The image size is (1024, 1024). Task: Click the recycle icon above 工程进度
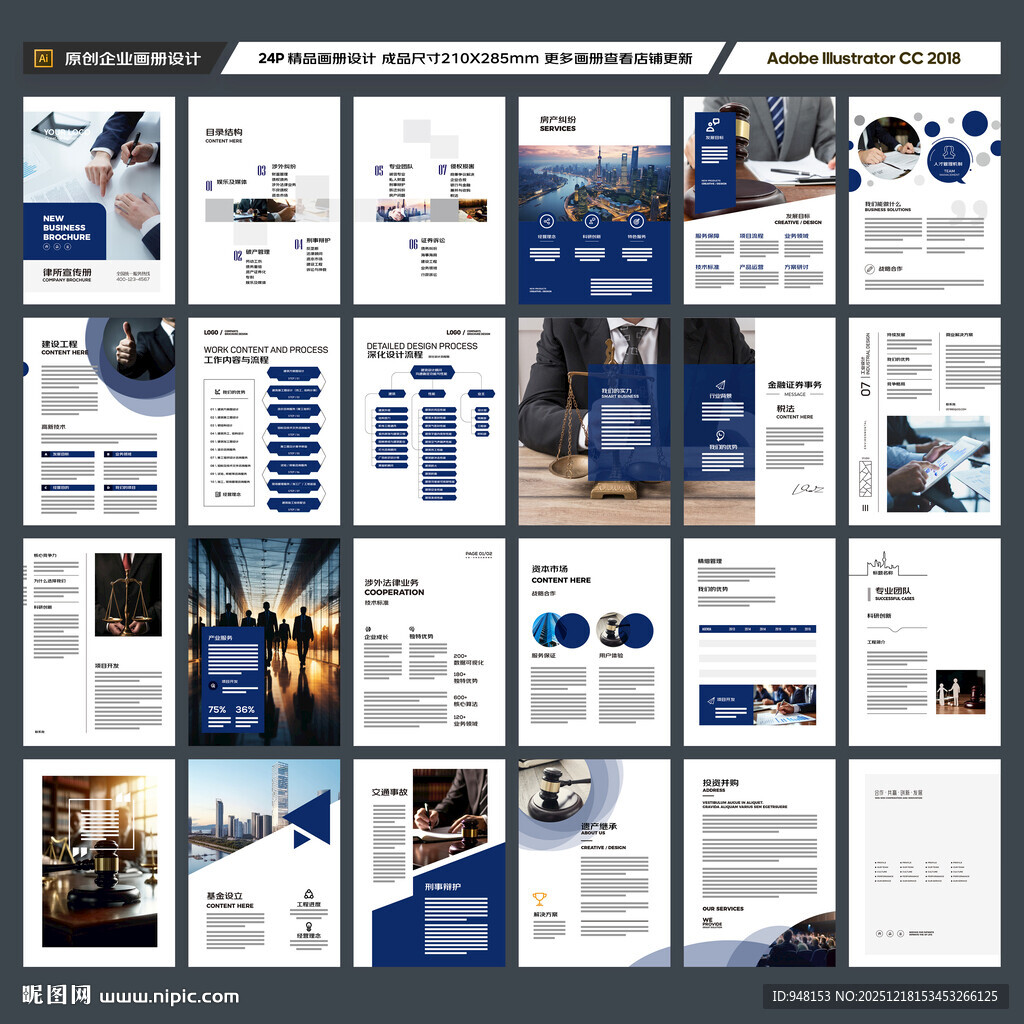pos(309,894)
